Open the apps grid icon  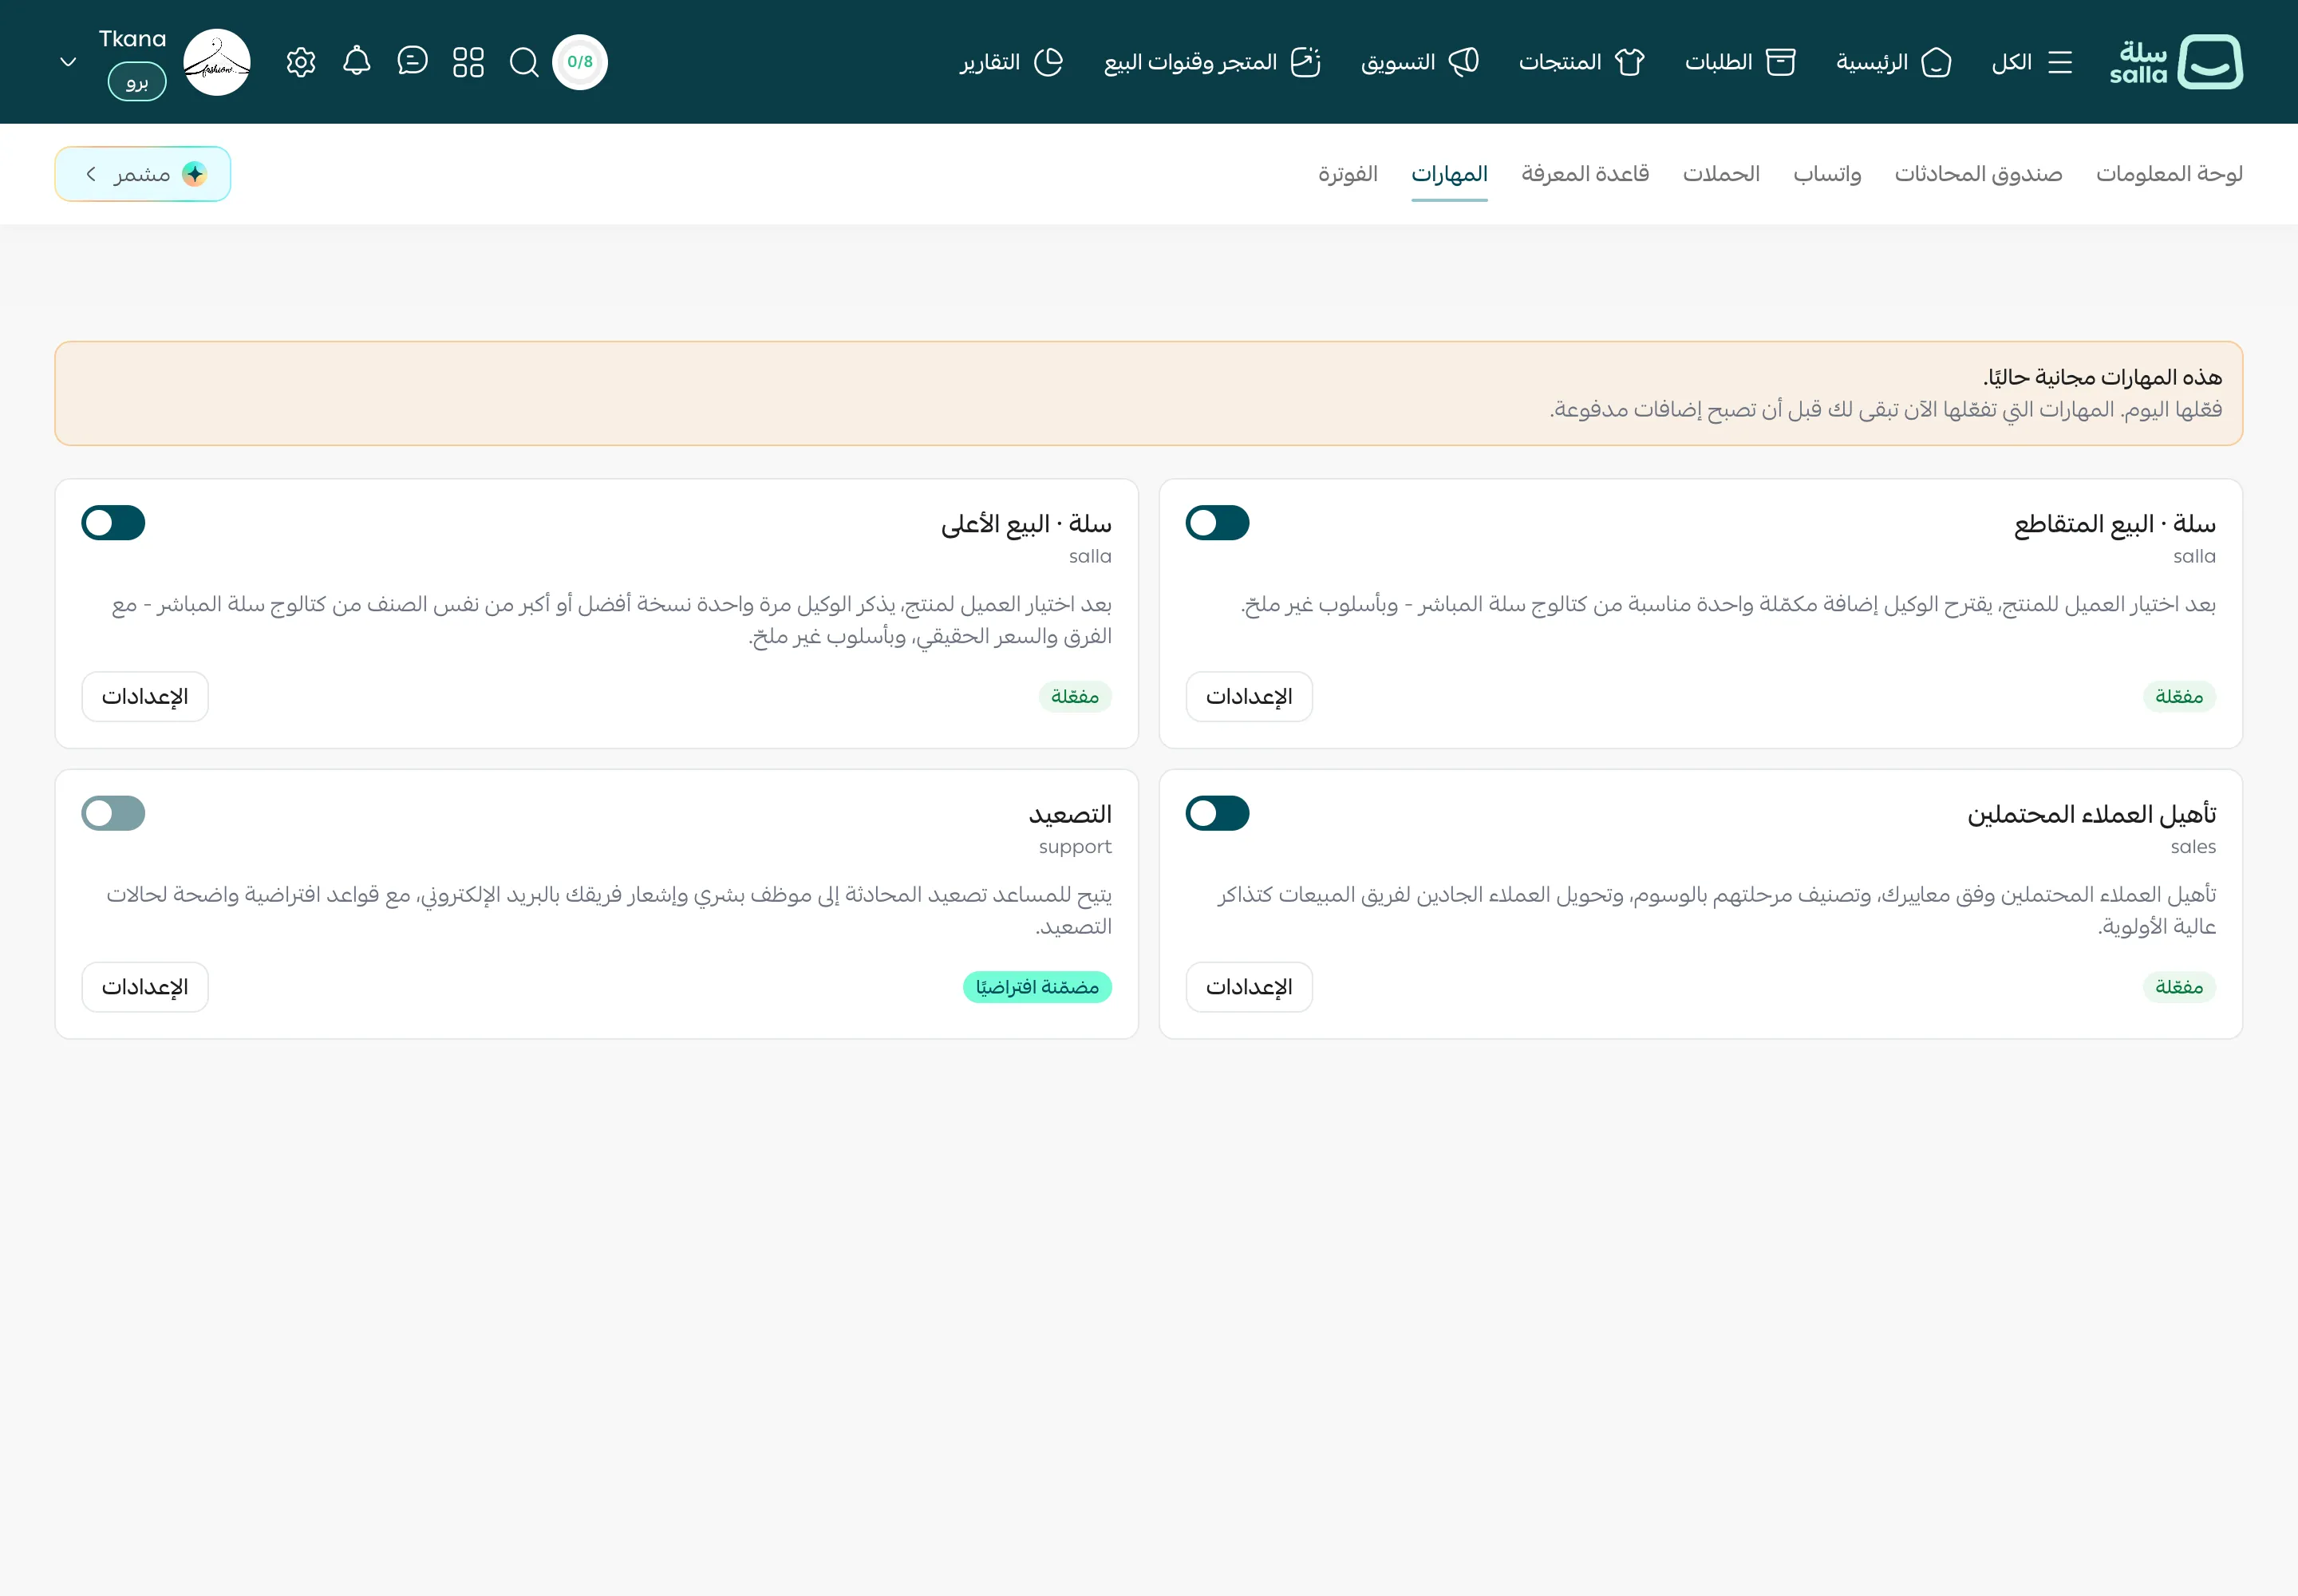coord(468,62)
